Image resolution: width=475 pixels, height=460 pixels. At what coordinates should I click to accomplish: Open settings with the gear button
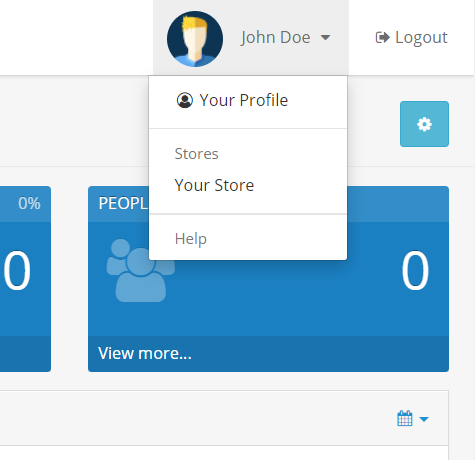(424, 124)
